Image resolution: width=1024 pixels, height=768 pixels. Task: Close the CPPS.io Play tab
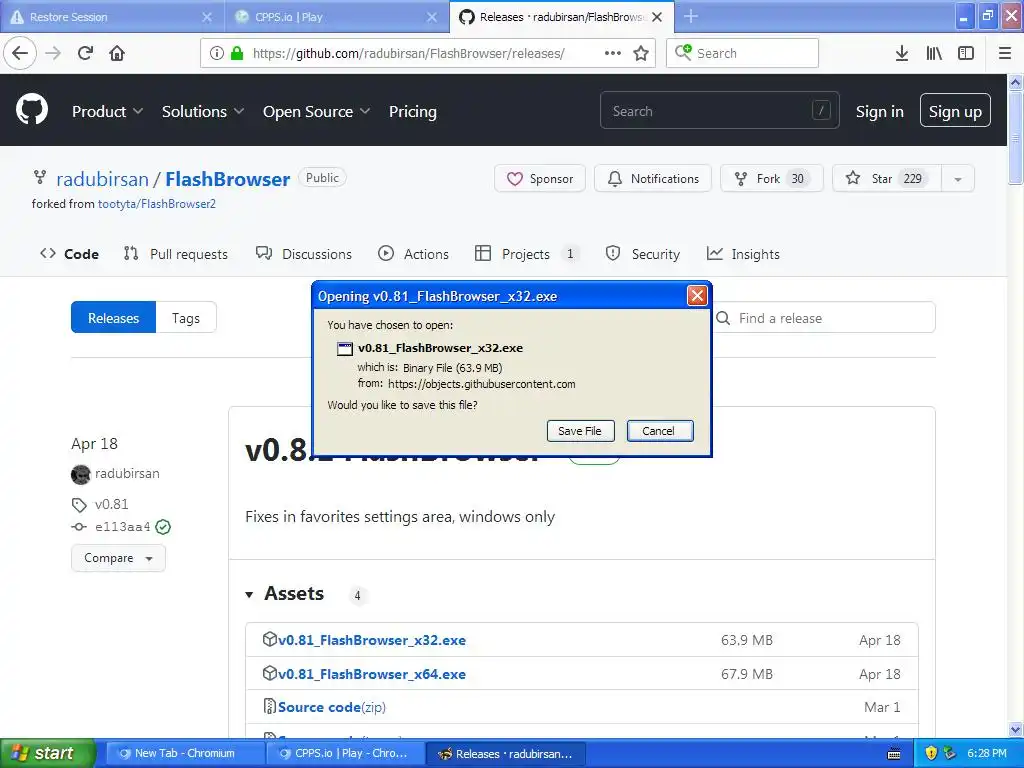[x=432, y=17]
